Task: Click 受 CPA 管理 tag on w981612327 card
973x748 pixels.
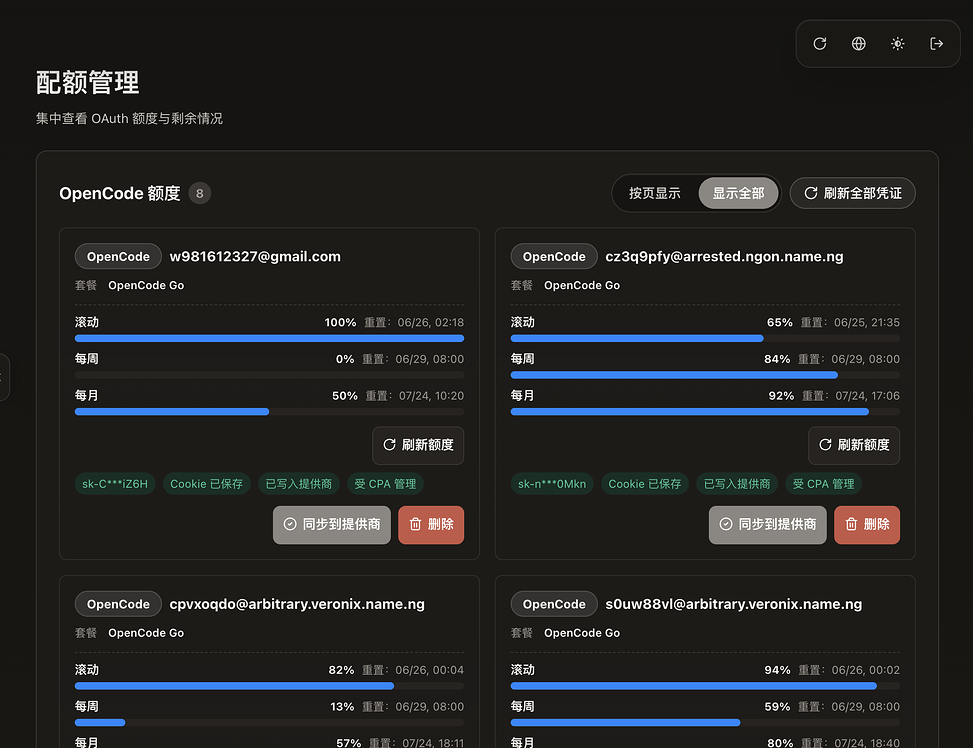Action: pyautogui.click(x=385, y=484)
